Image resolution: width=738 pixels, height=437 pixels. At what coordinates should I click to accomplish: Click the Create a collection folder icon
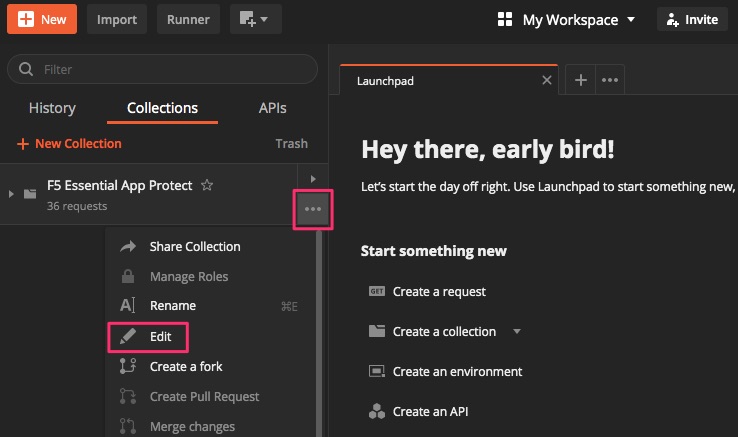point(377,331)
